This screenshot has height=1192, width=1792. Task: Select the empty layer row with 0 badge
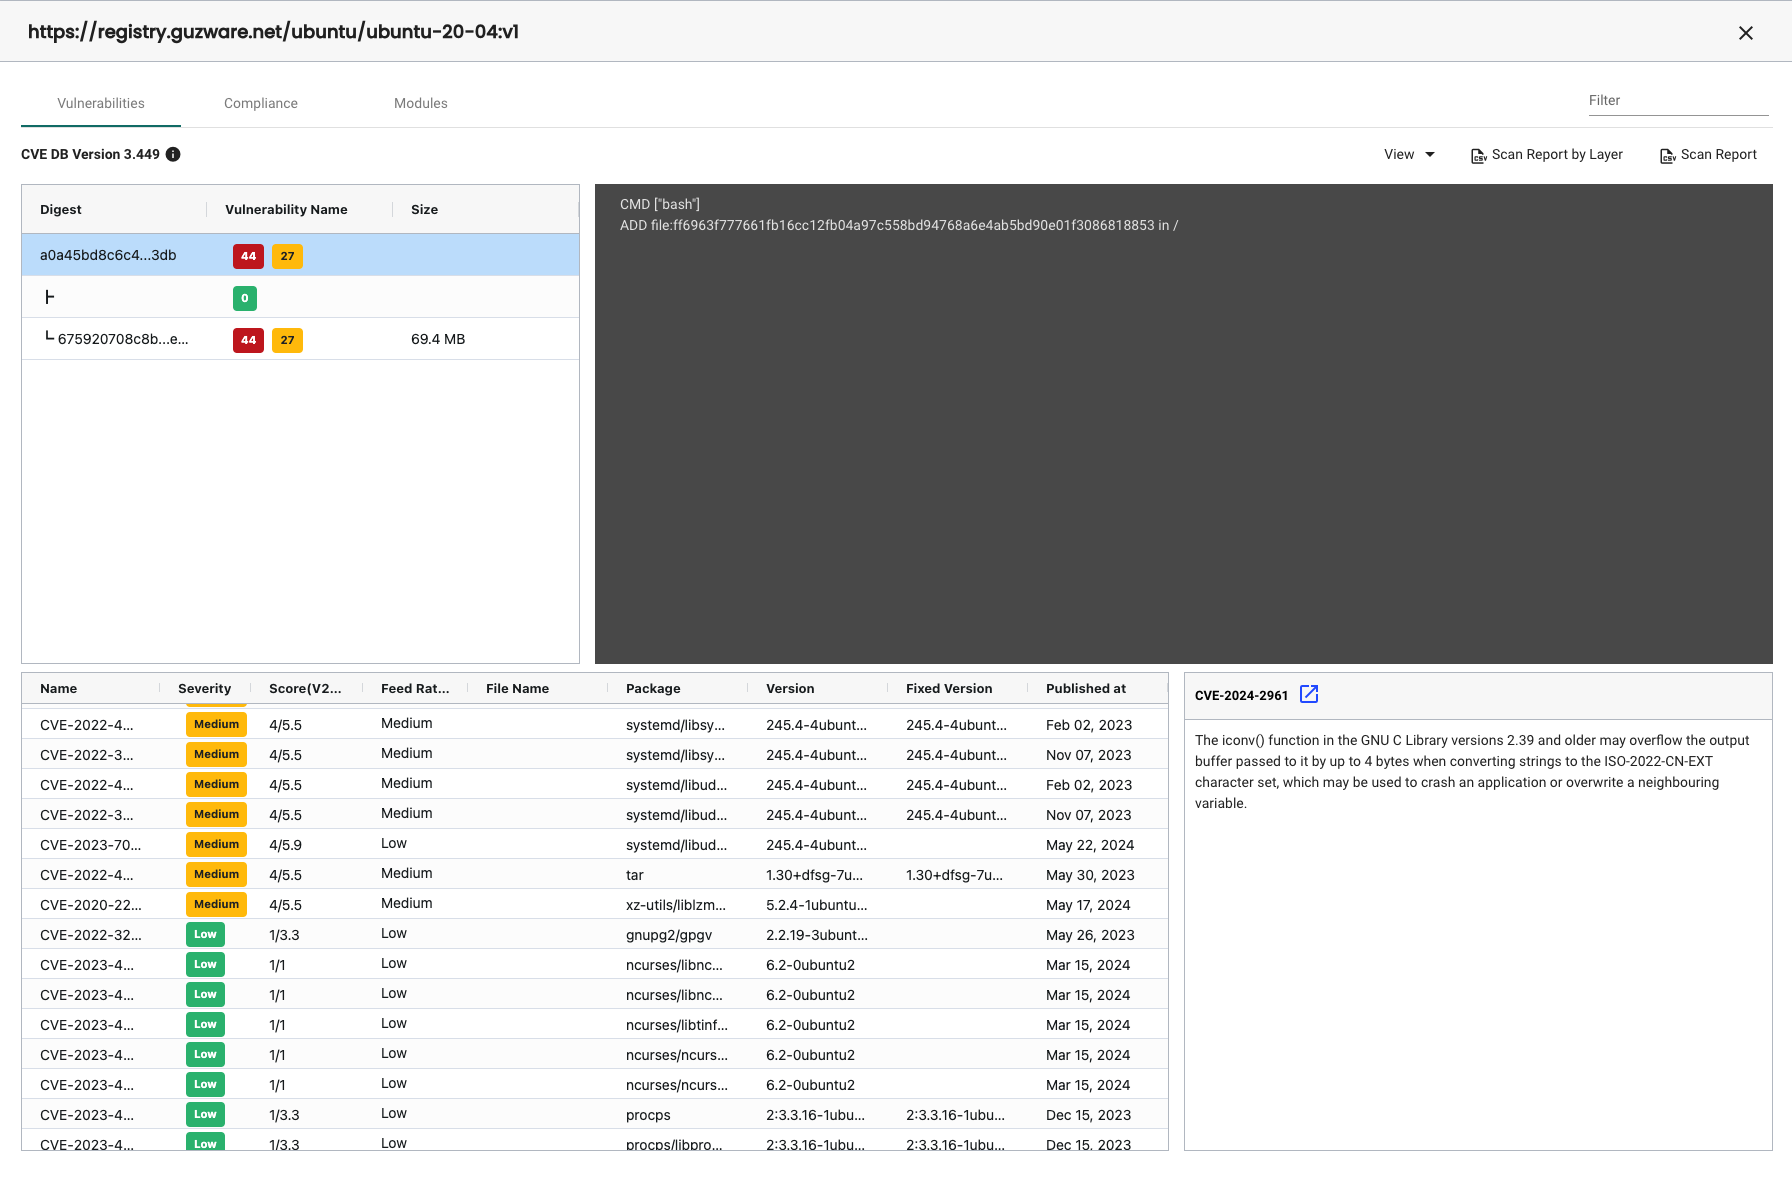point(300,297)
